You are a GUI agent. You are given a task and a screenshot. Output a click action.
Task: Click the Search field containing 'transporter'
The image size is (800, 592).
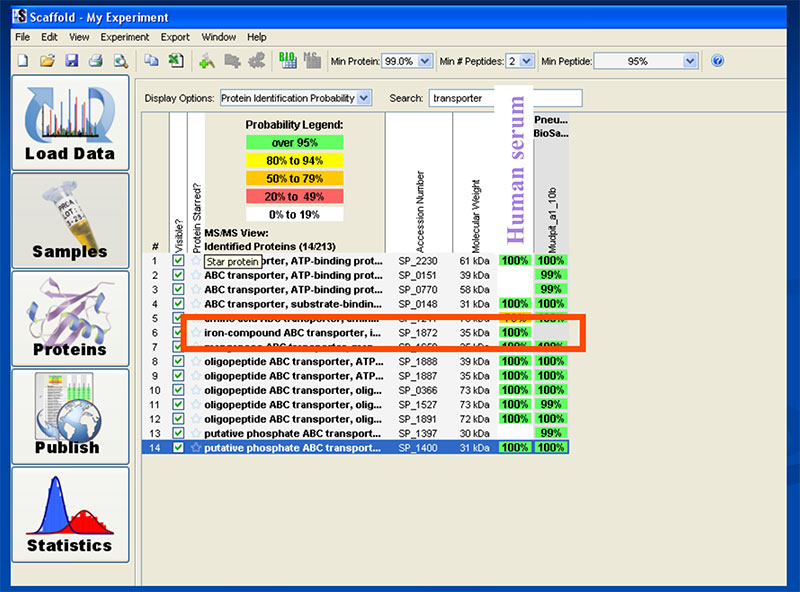pos(505,98)
